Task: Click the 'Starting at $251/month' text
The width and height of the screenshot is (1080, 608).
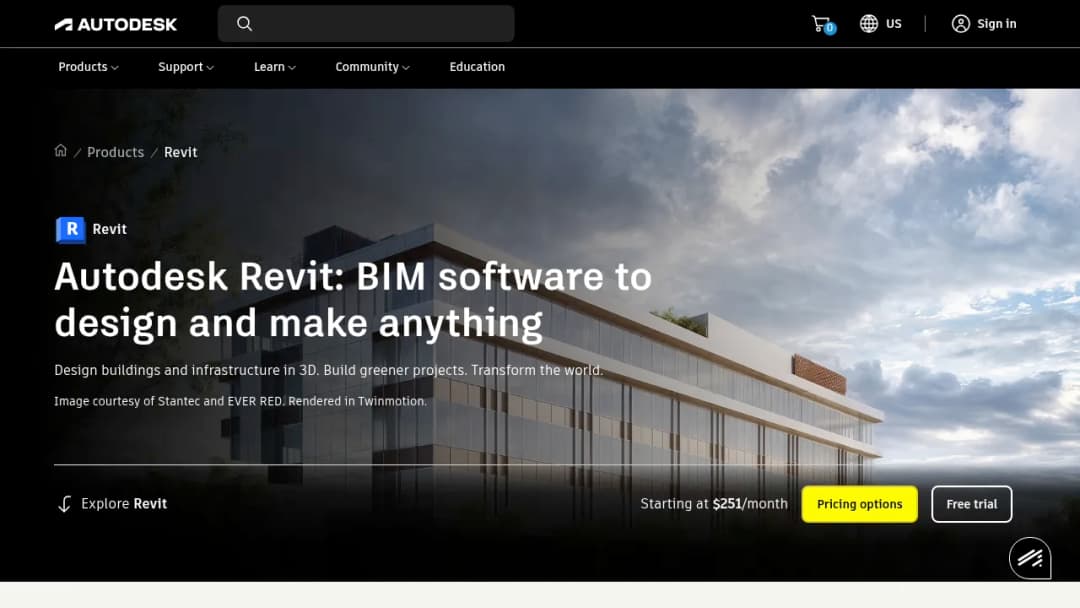Action: [714, 504]
